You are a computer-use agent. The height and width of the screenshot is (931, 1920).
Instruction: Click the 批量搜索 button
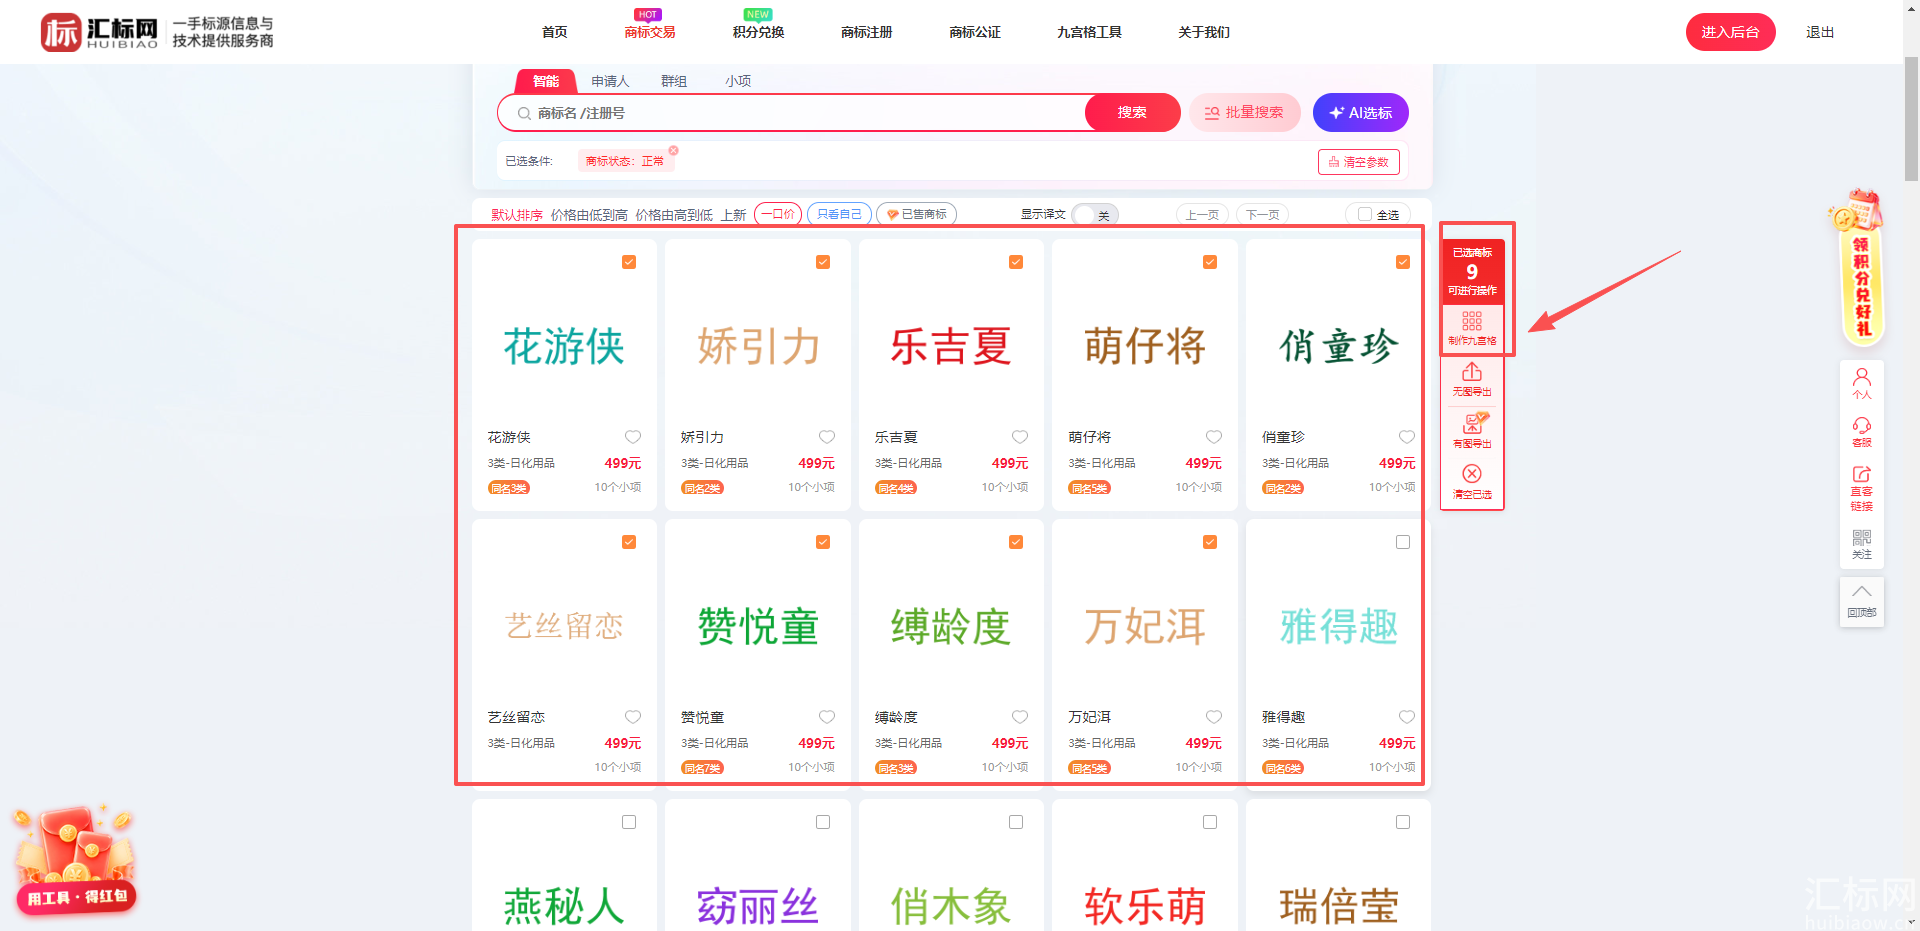pos(1244,113)
